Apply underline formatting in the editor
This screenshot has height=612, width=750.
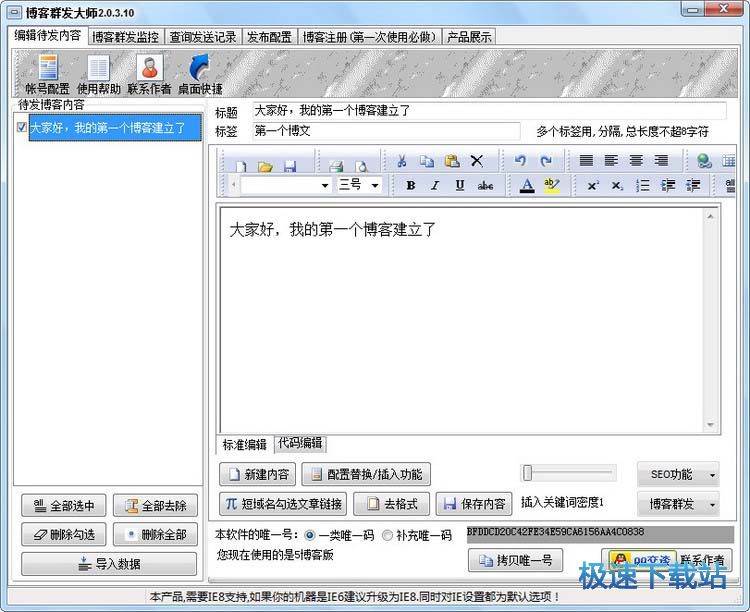tap(460, 186)
